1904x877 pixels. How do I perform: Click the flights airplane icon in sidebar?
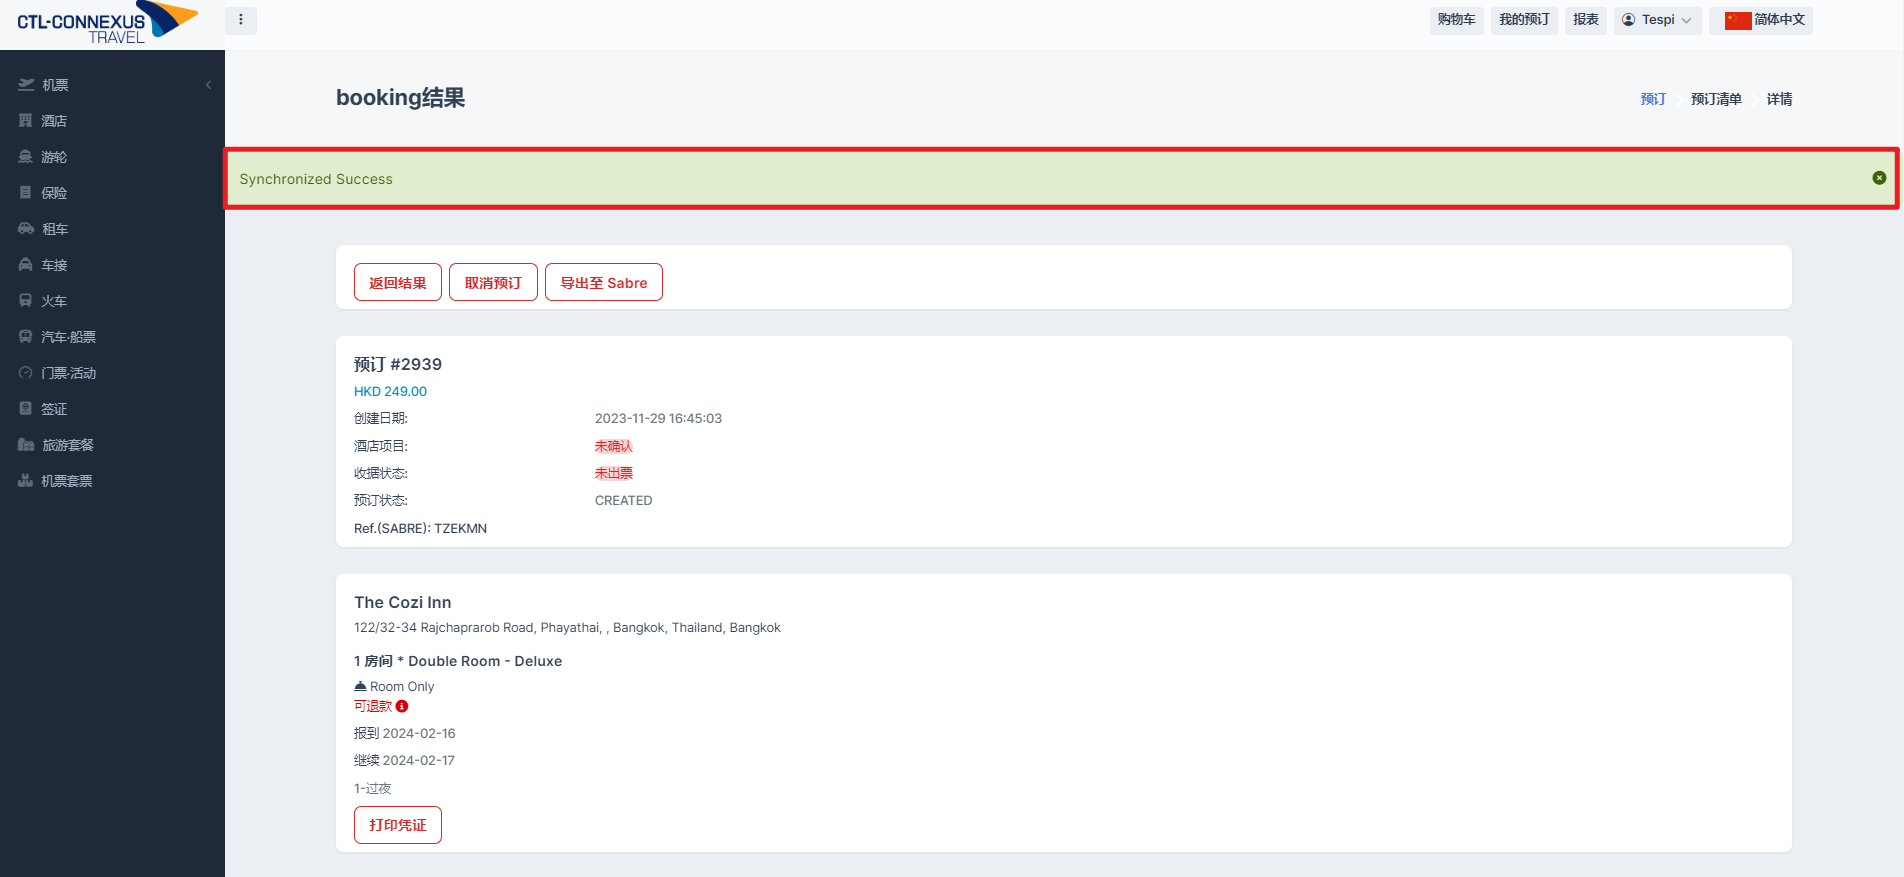coord(26,85)
